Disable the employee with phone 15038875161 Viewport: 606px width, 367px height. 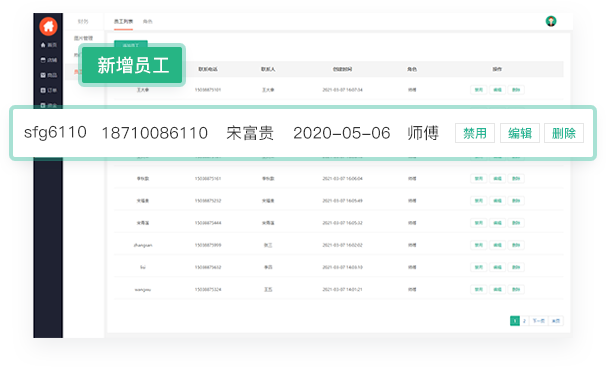tap(478, 178)
